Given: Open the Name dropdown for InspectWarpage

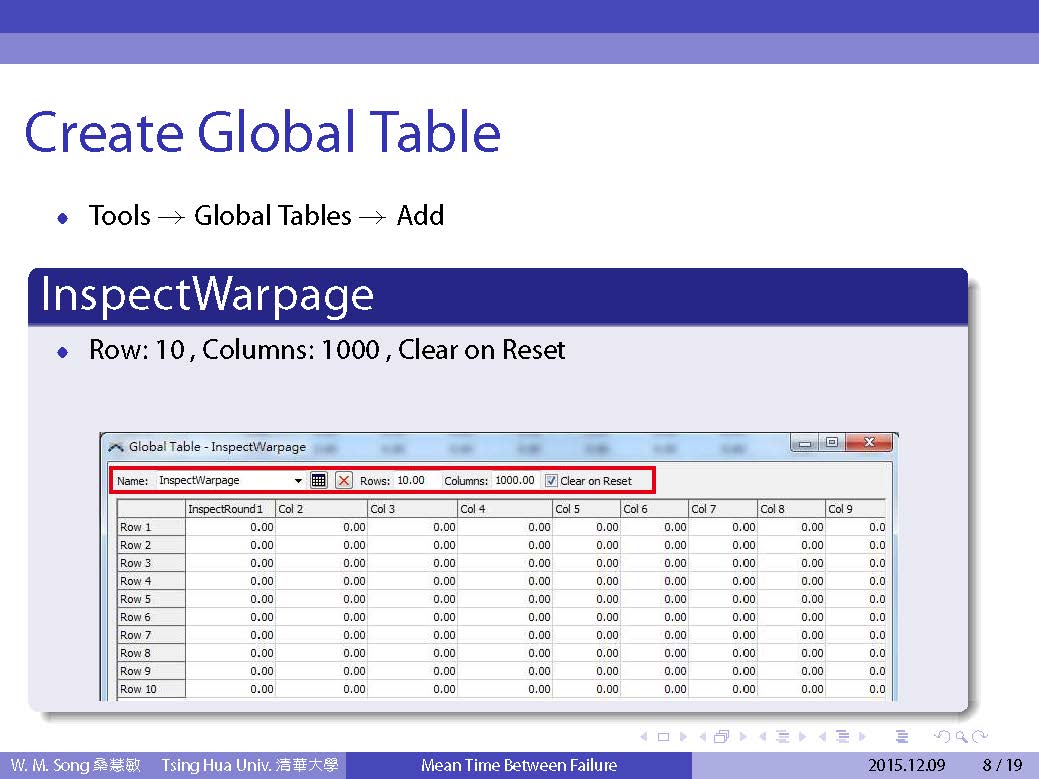Looking at the screenshot, I should point(298,480).
